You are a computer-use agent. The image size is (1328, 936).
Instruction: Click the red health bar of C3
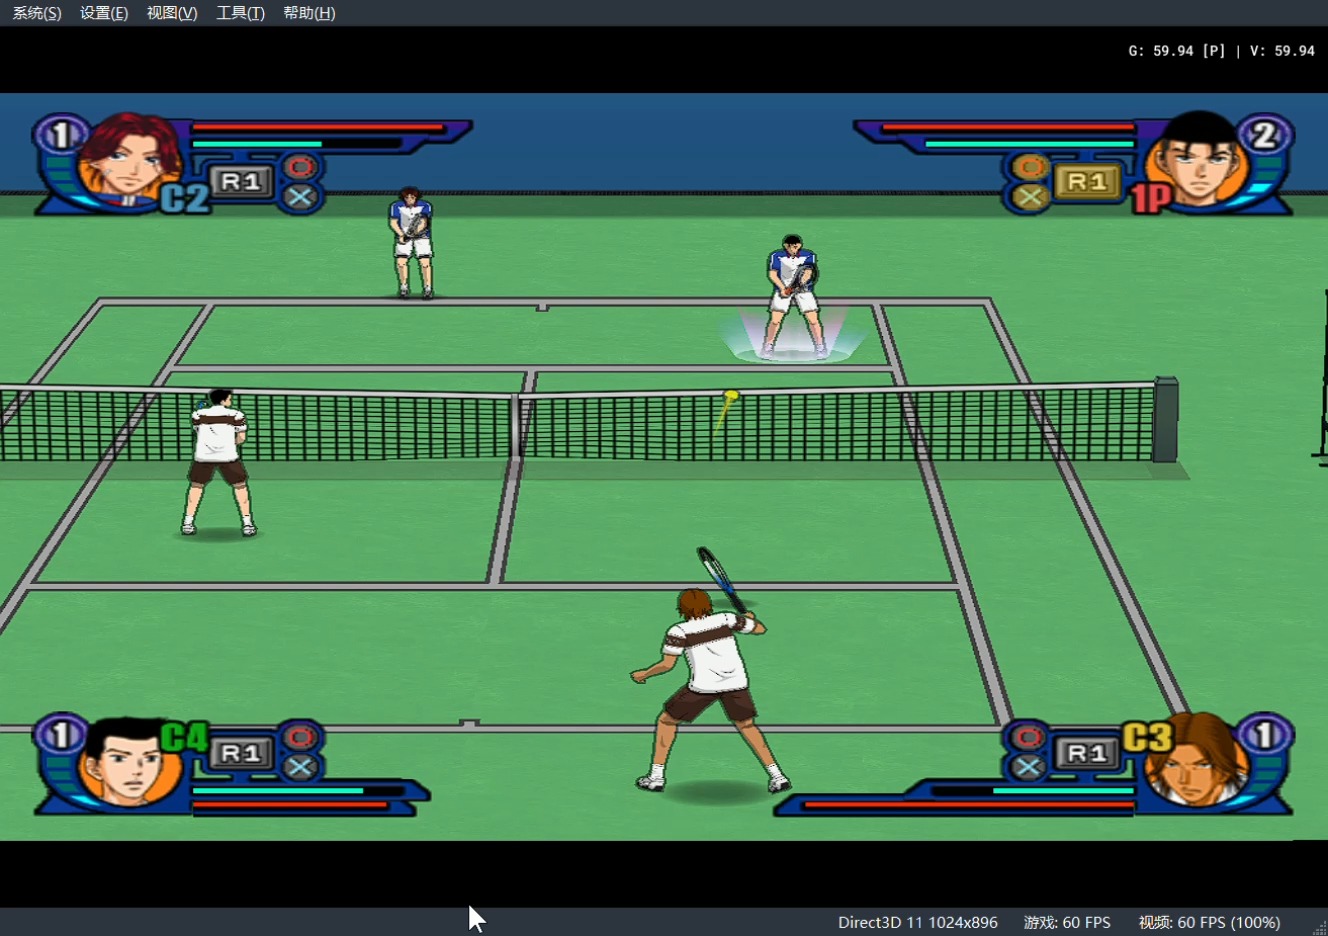click(x=968, y=804)
